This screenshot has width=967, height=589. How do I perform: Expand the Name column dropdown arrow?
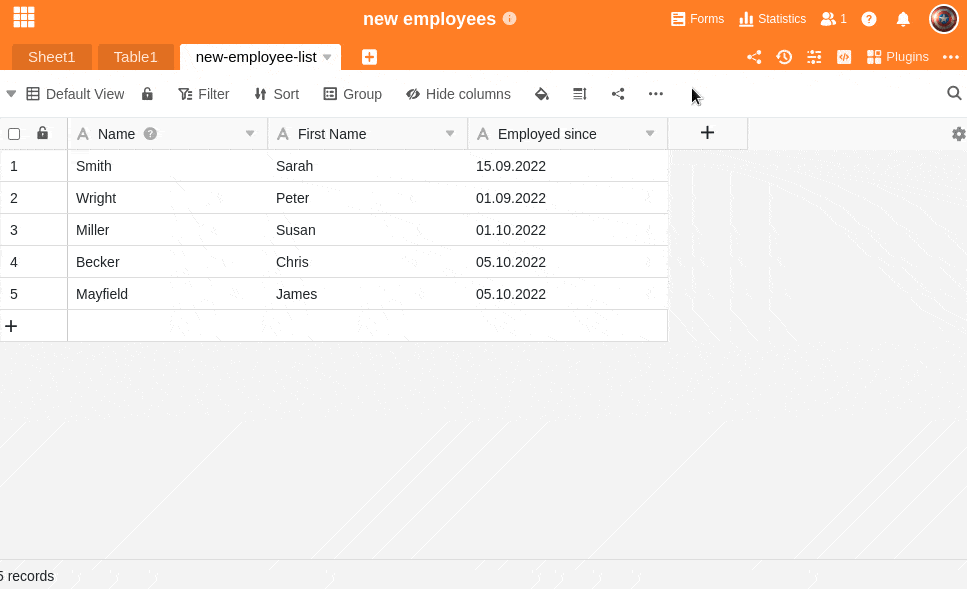pyautogui.click(x=250, y=133)
